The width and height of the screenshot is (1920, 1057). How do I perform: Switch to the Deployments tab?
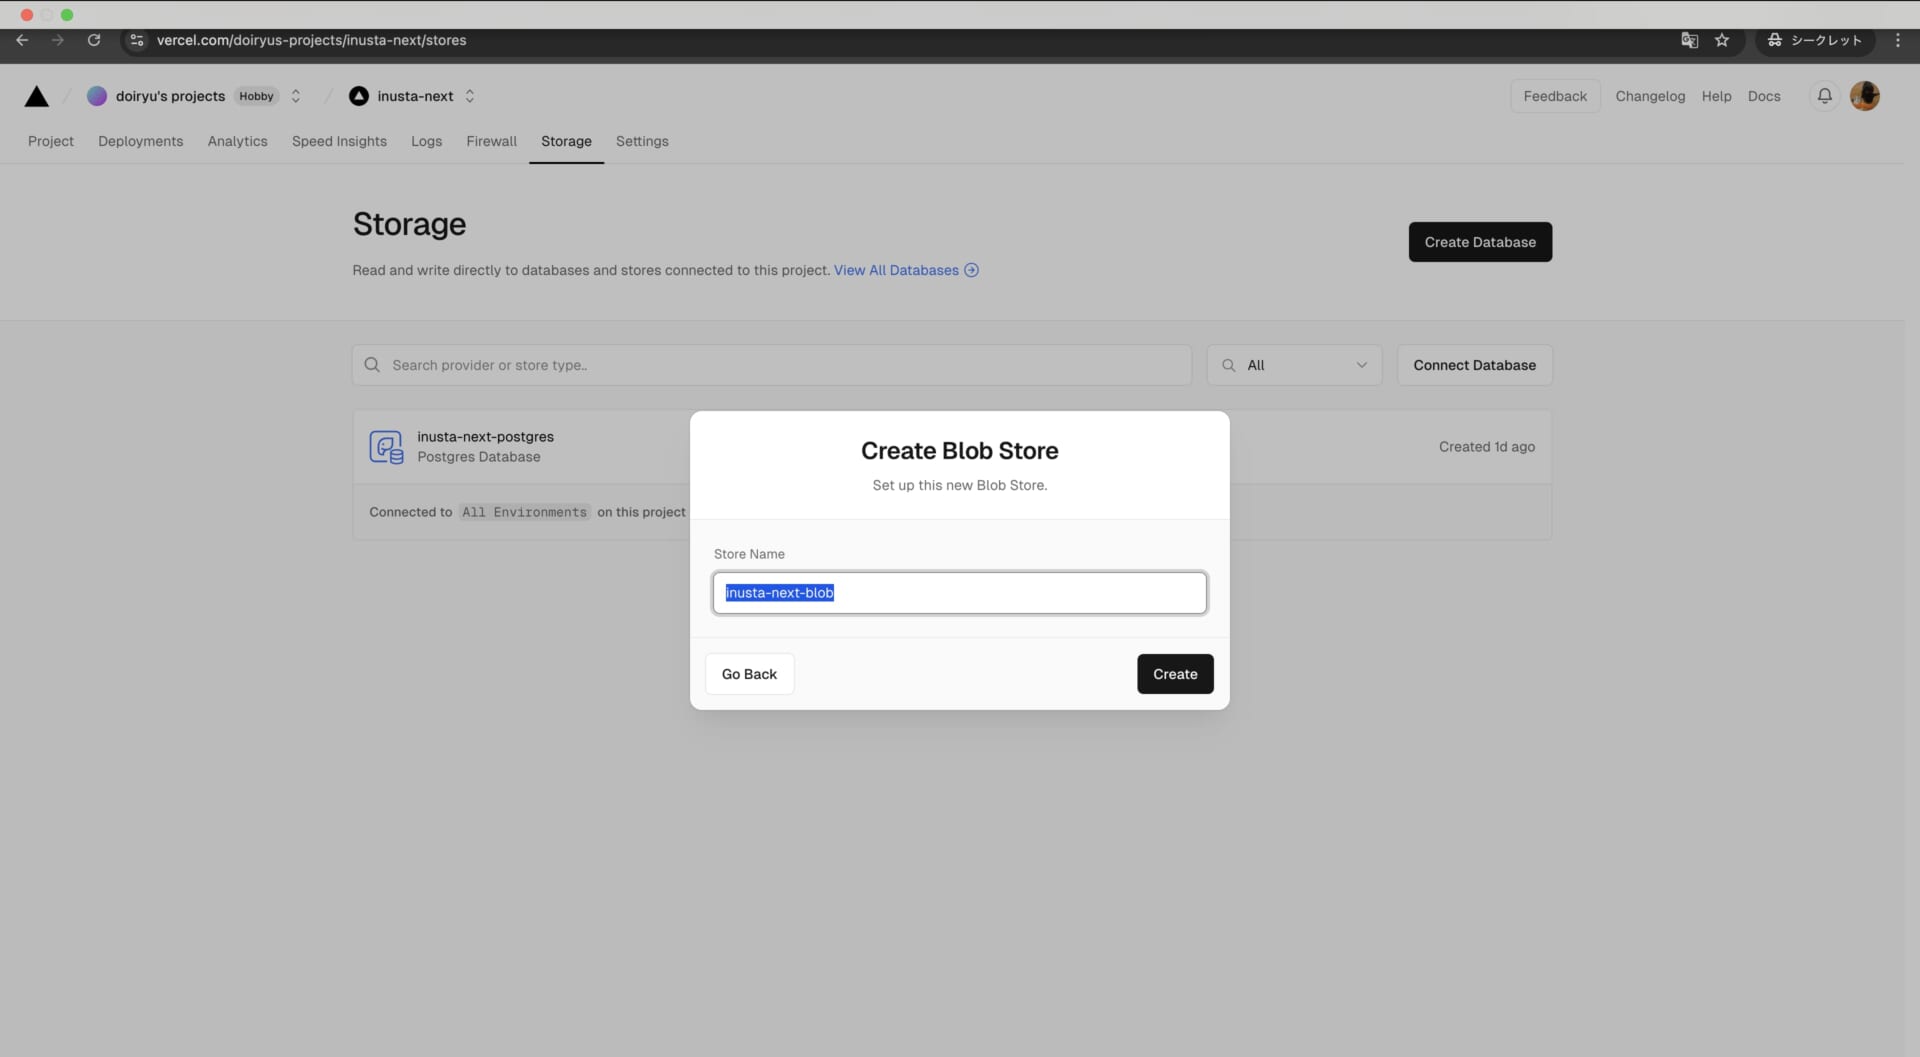pyautogui.click(x=141, y=141)
